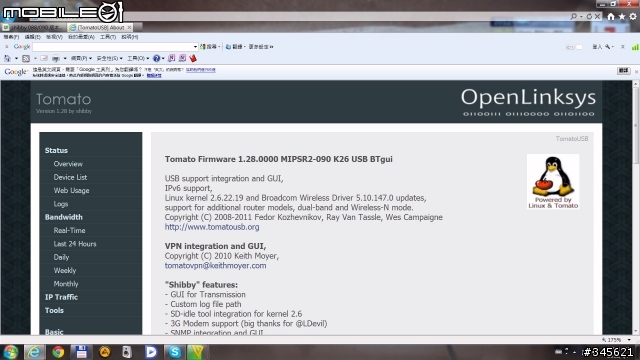Click orange round app icon in taskbar
Viewport: 640px width, 360px height.
[105, 352]
